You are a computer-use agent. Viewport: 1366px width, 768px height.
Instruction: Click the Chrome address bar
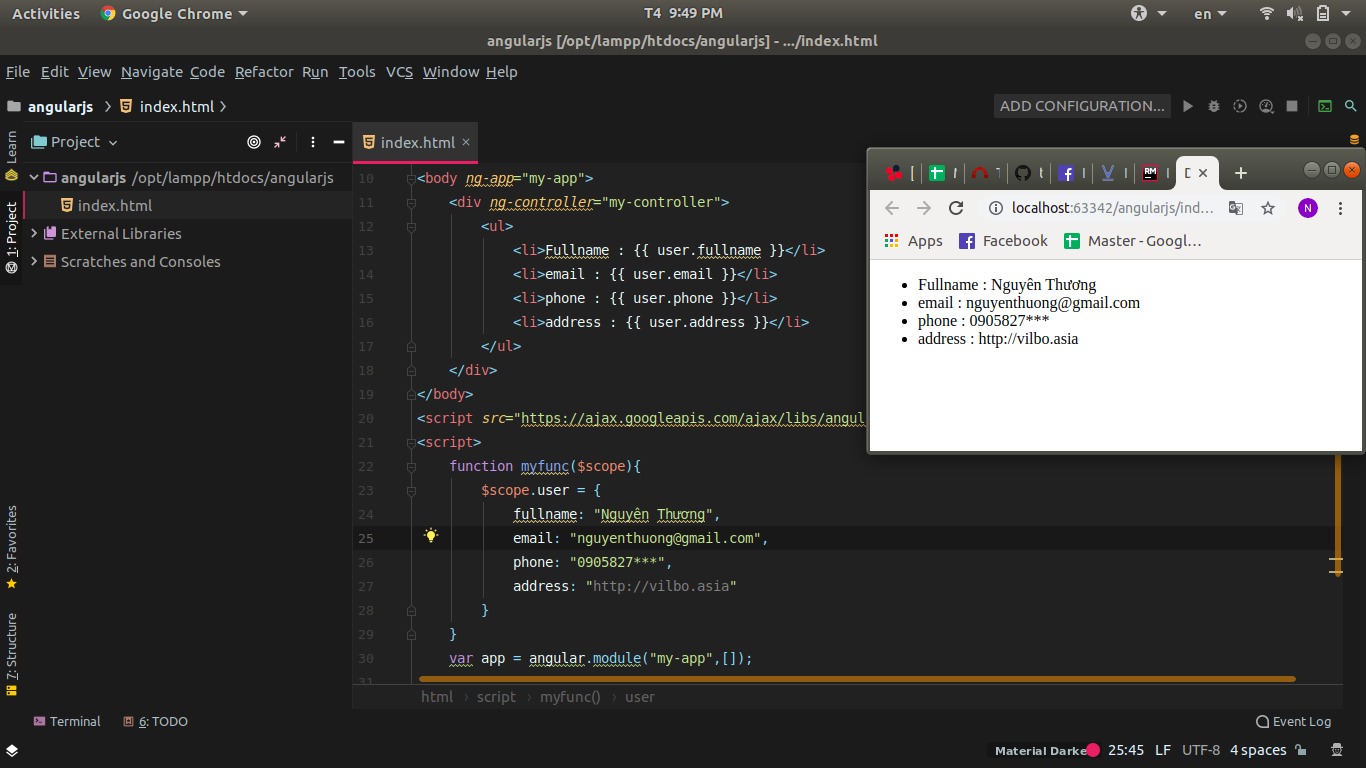(x=1112, y=208)
